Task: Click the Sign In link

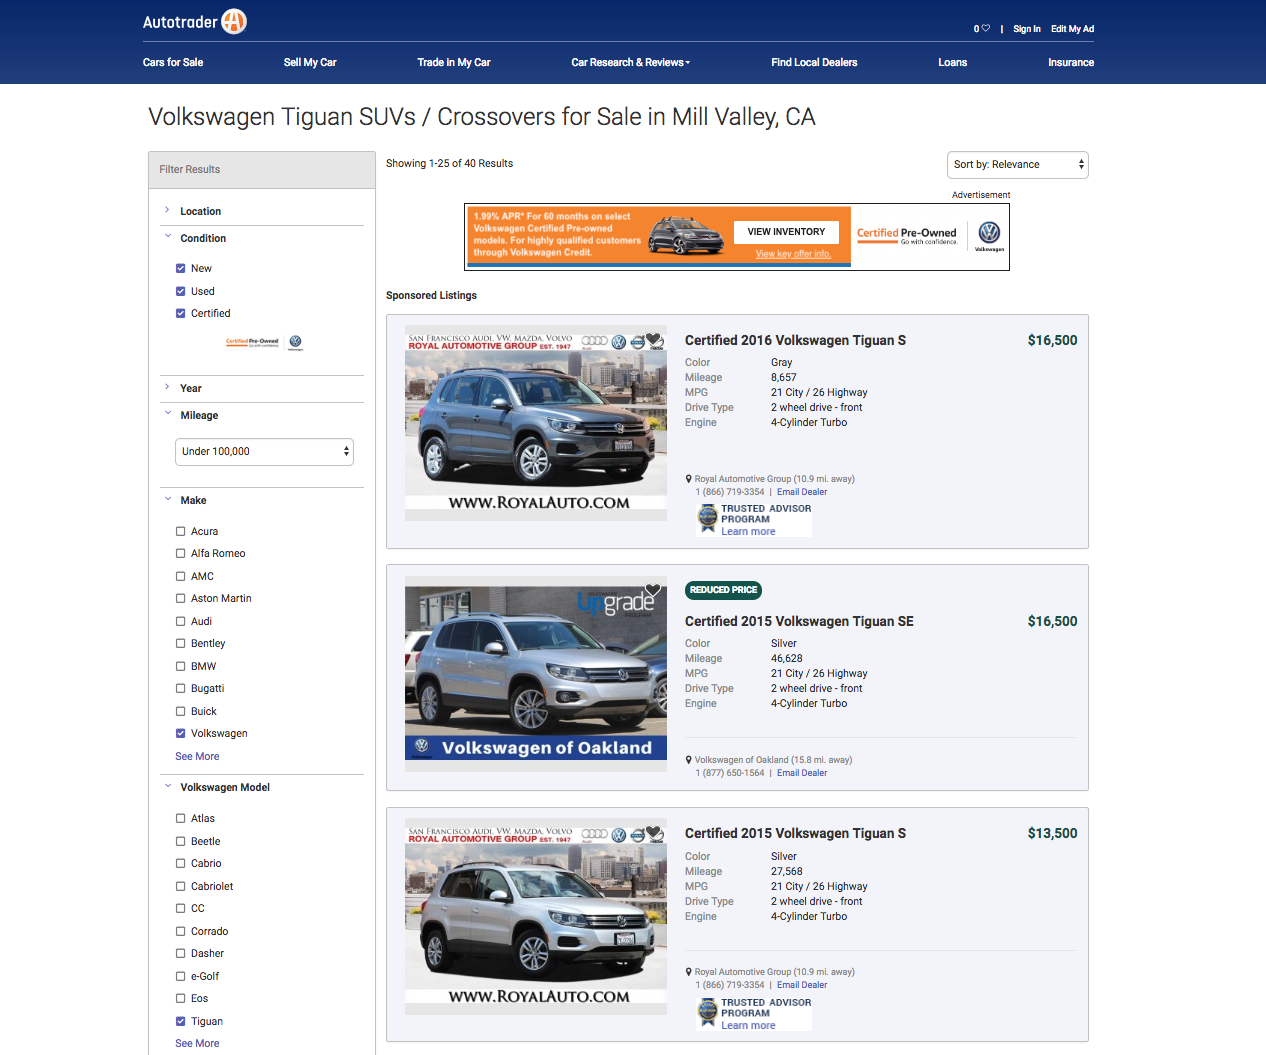Action: (1026, 29)
